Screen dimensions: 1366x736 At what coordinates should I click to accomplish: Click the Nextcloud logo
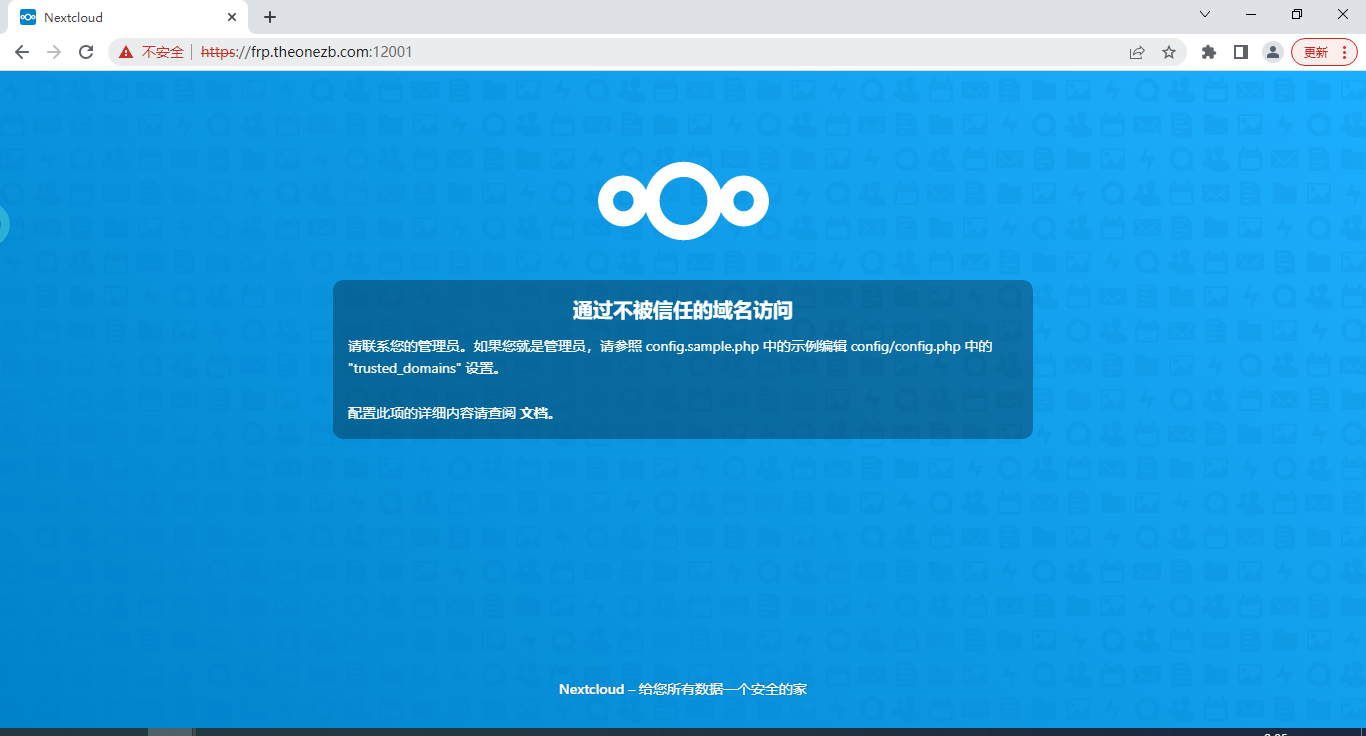(x=683, y=201)
